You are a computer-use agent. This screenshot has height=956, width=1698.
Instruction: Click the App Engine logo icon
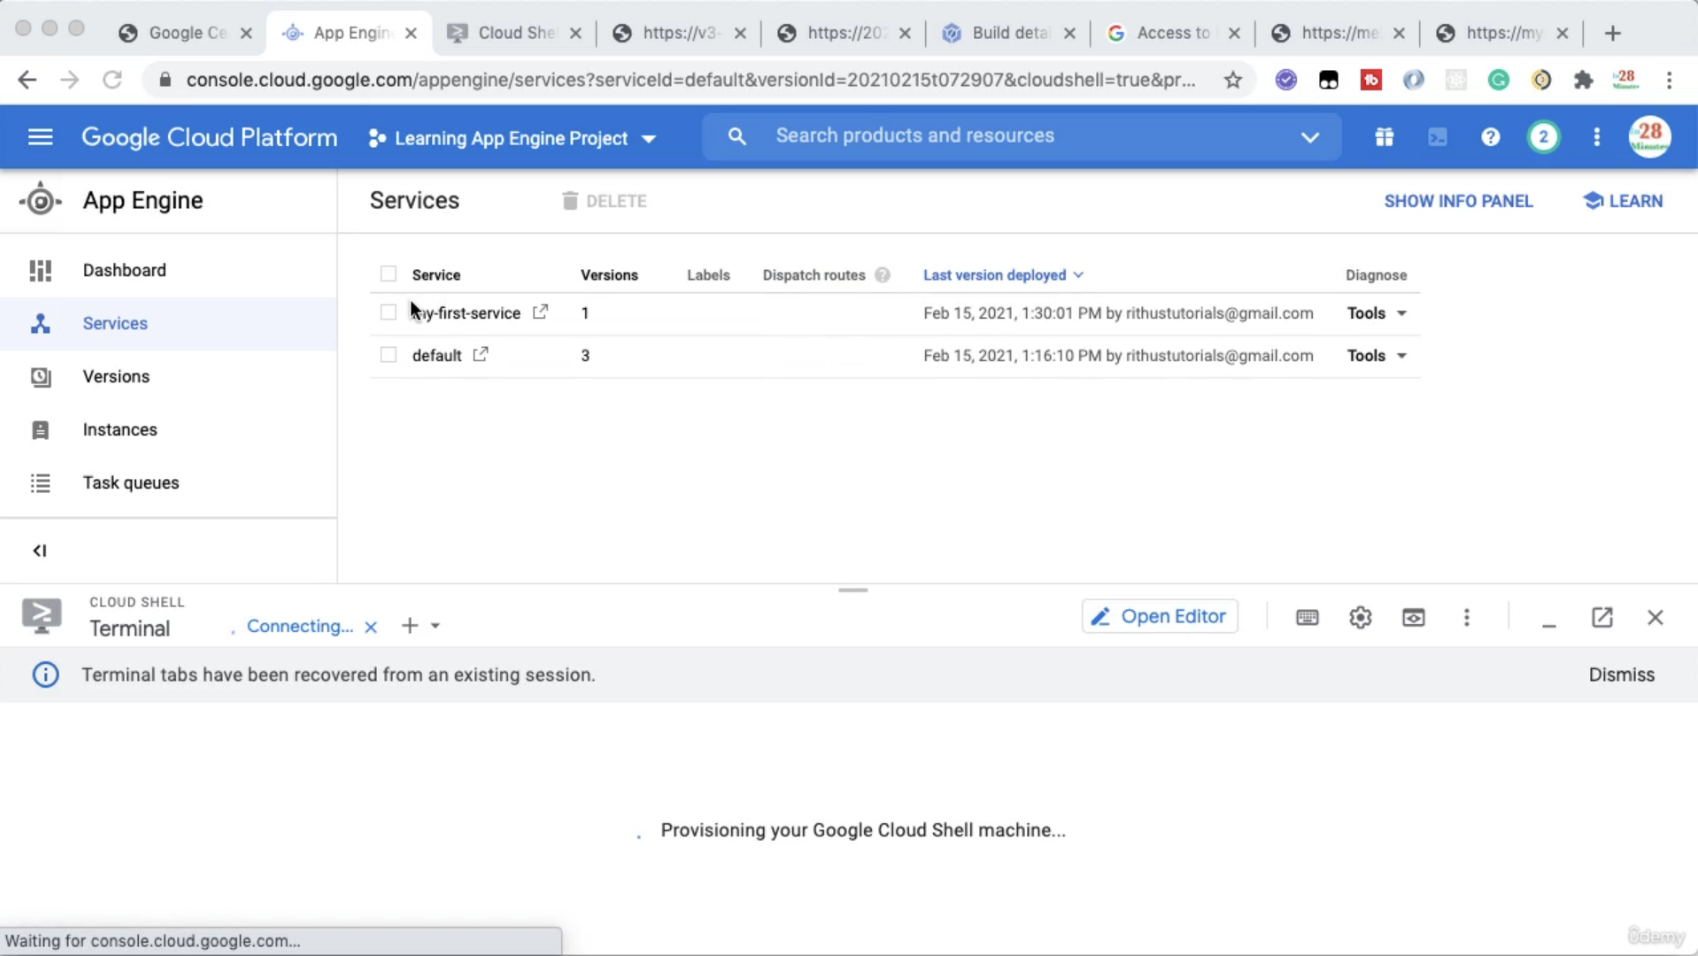pos(40,200)
